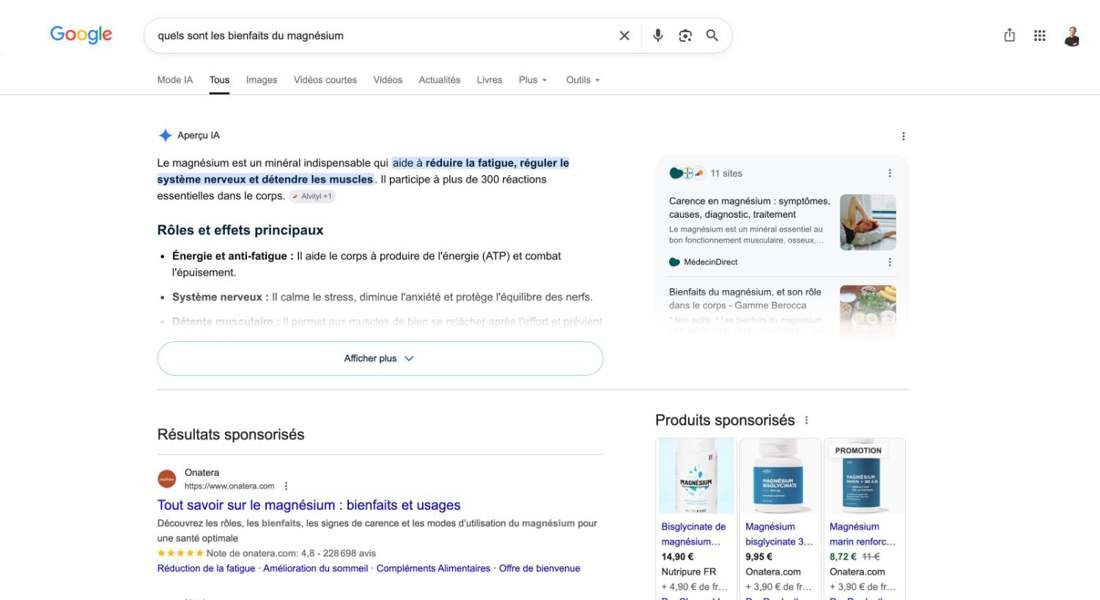Image resolution: width=1100 pixels, height=600 pixels.
Task: Open the Bisglycinate de magnésium product link
Action: (x=693, y=534)
